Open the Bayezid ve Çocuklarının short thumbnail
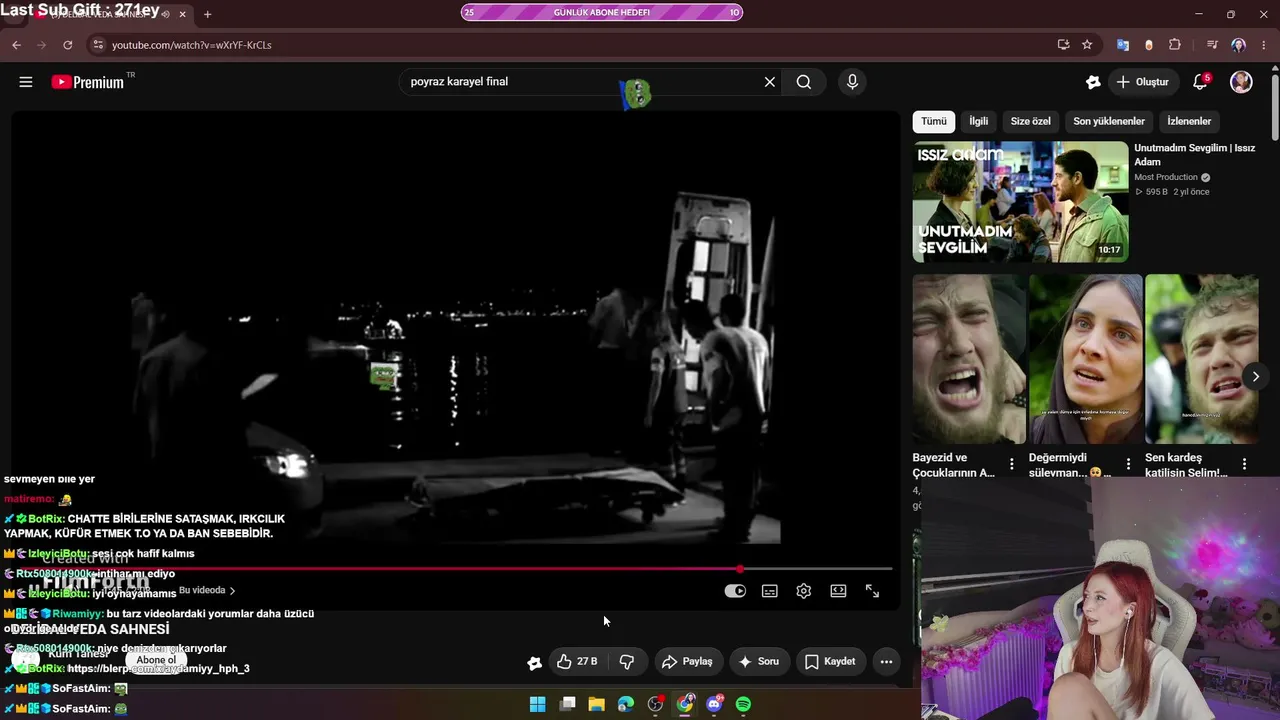The height and width of the screenshot is (720, 1280). coord(969,359)
